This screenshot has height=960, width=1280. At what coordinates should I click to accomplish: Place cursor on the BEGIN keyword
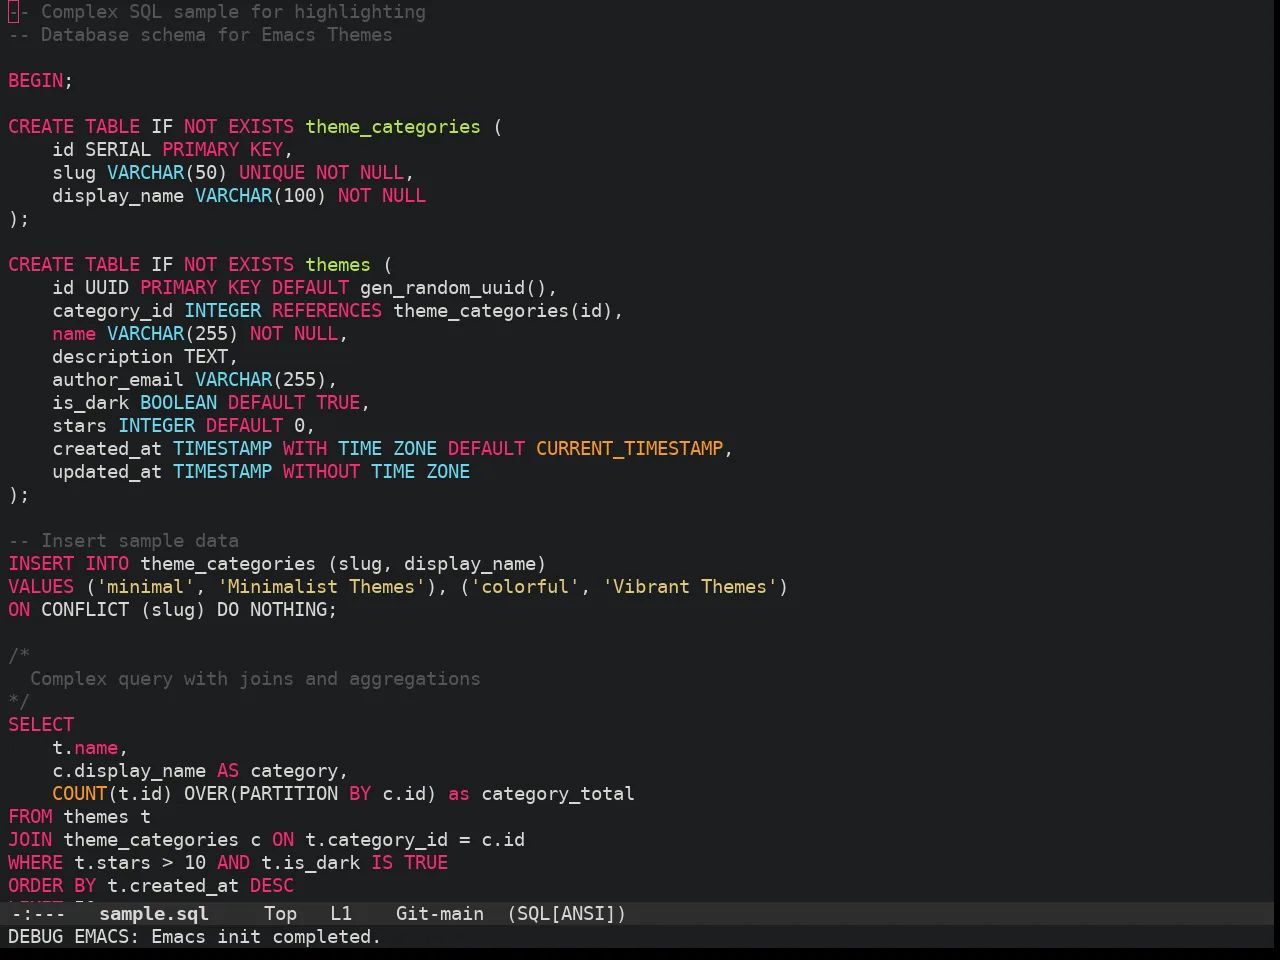(36, 81)
